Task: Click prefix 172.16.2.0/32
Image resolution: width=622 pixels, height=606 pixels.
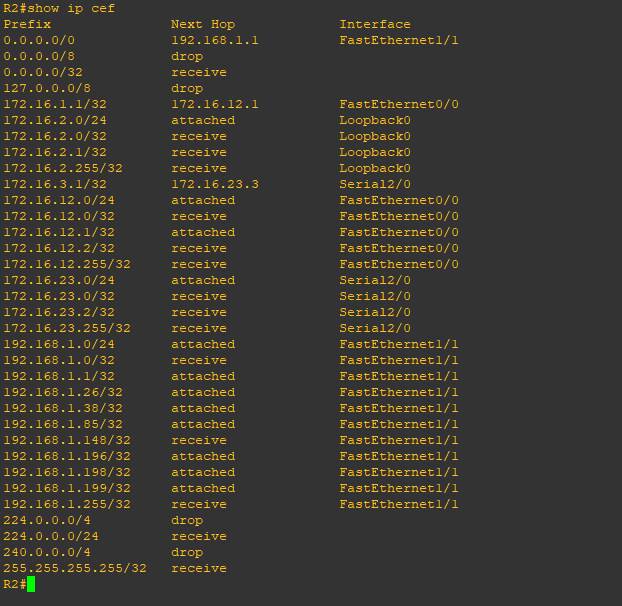Action: click(55, 136)
